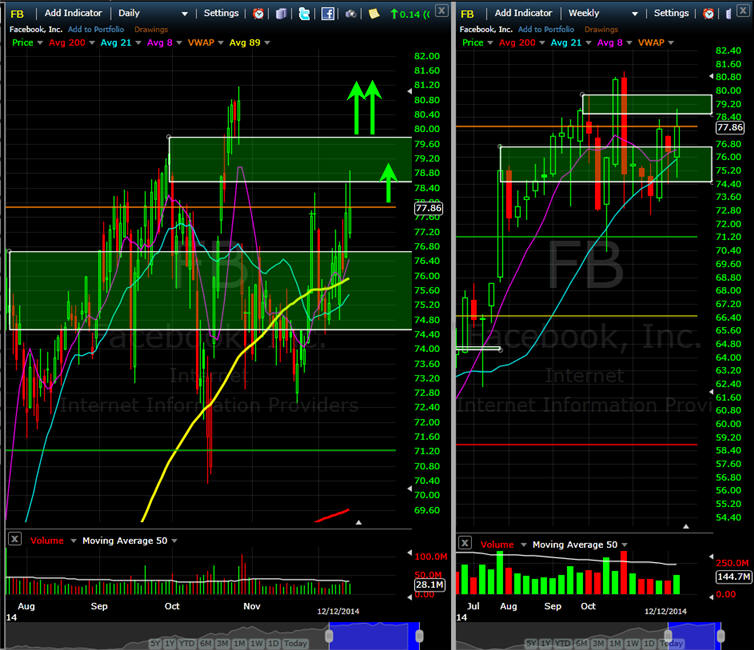Expand Avg 8 dropdown in Weekly chart

point(629,43)
